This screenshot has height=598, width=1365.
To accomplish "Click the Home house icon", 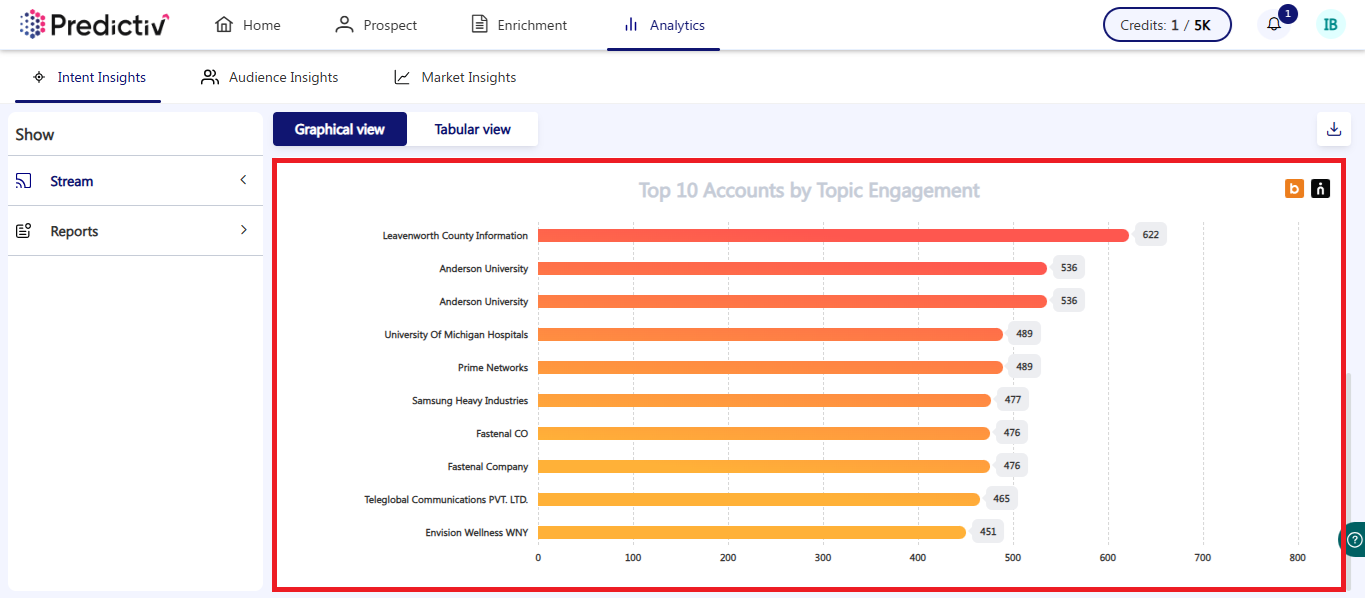I will click(224, 25).
